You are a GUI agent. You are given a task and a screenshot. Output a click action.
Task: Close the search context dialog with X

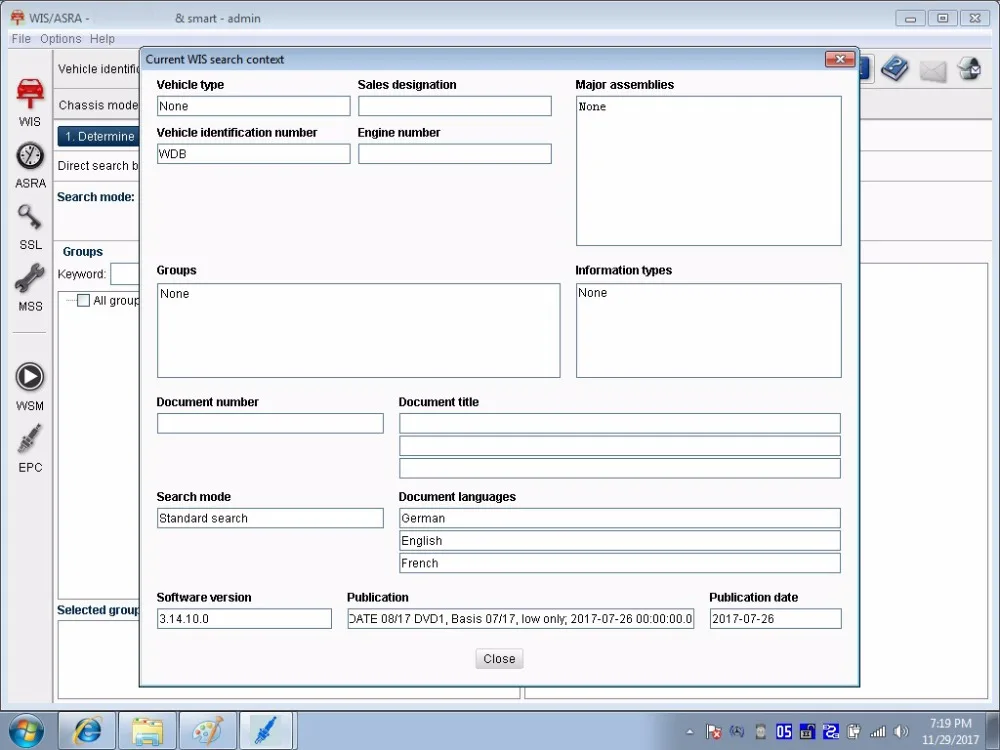(840, 59)
